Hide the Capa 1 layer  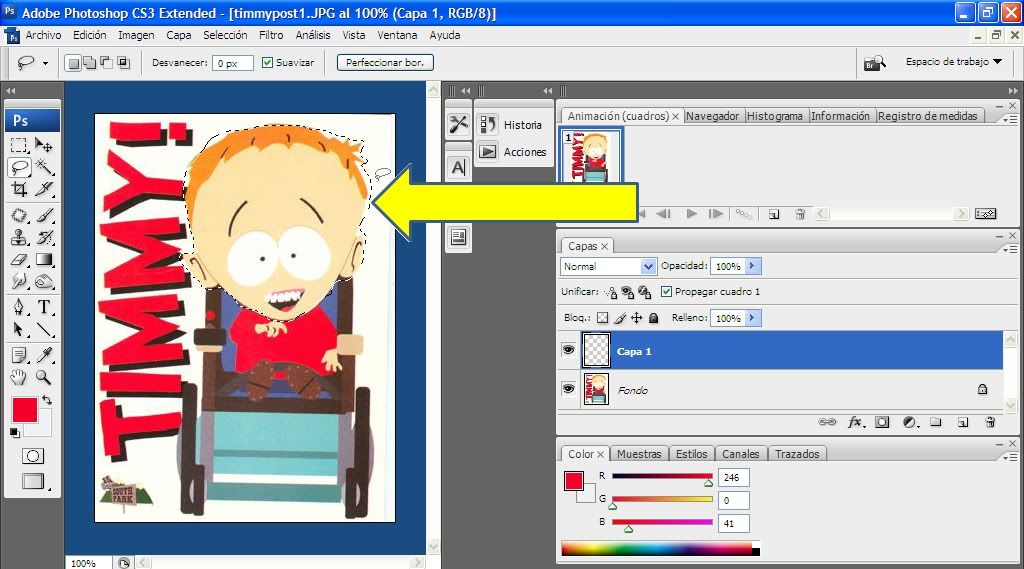coord(568,350)
